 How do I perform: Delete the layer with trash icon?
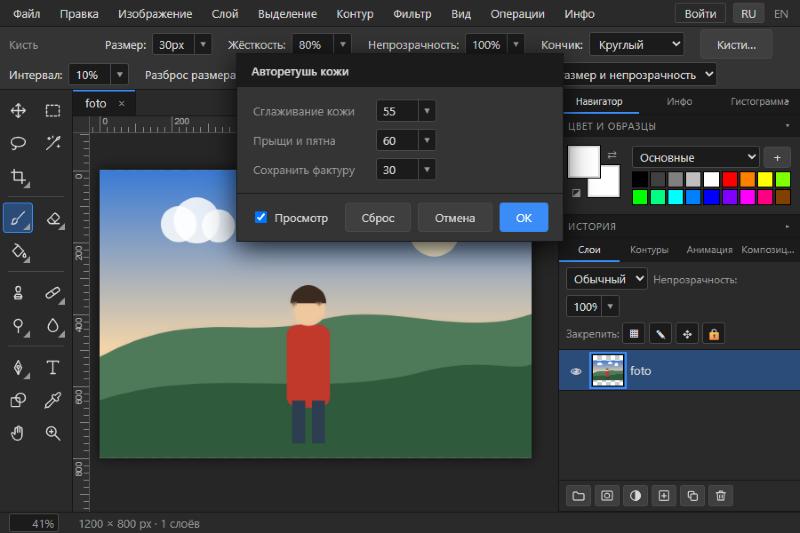pyautogui.click(x=721, y=496)
